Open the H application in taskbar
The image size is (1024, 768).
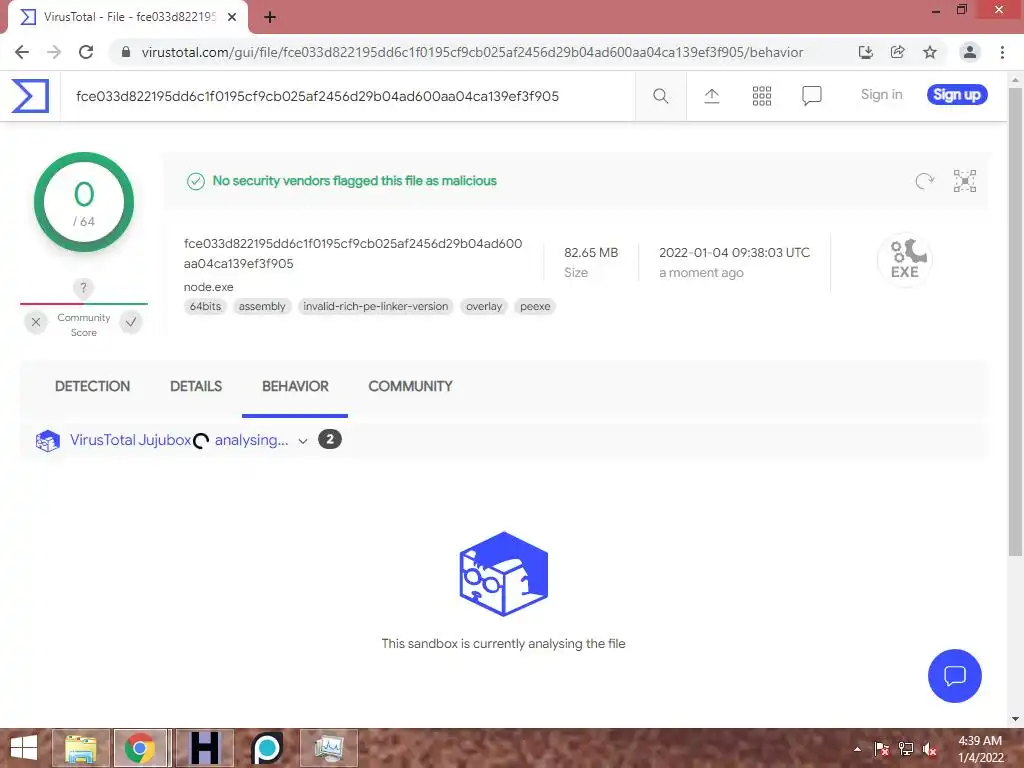[204, 748]
